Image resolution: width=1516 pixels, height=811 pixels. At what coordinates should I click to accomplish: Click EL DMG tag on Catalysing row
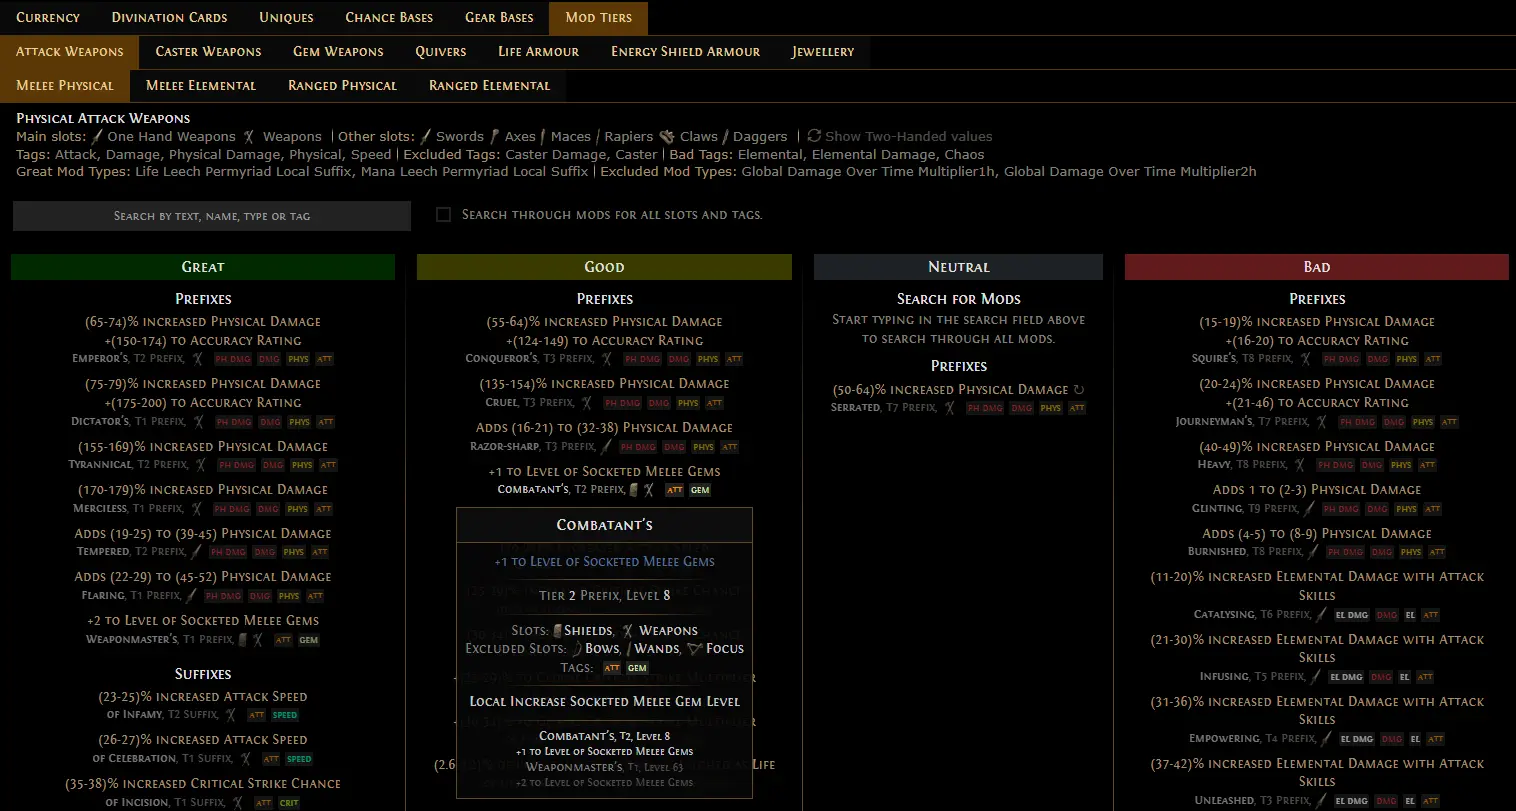[x=1351, y=615]
